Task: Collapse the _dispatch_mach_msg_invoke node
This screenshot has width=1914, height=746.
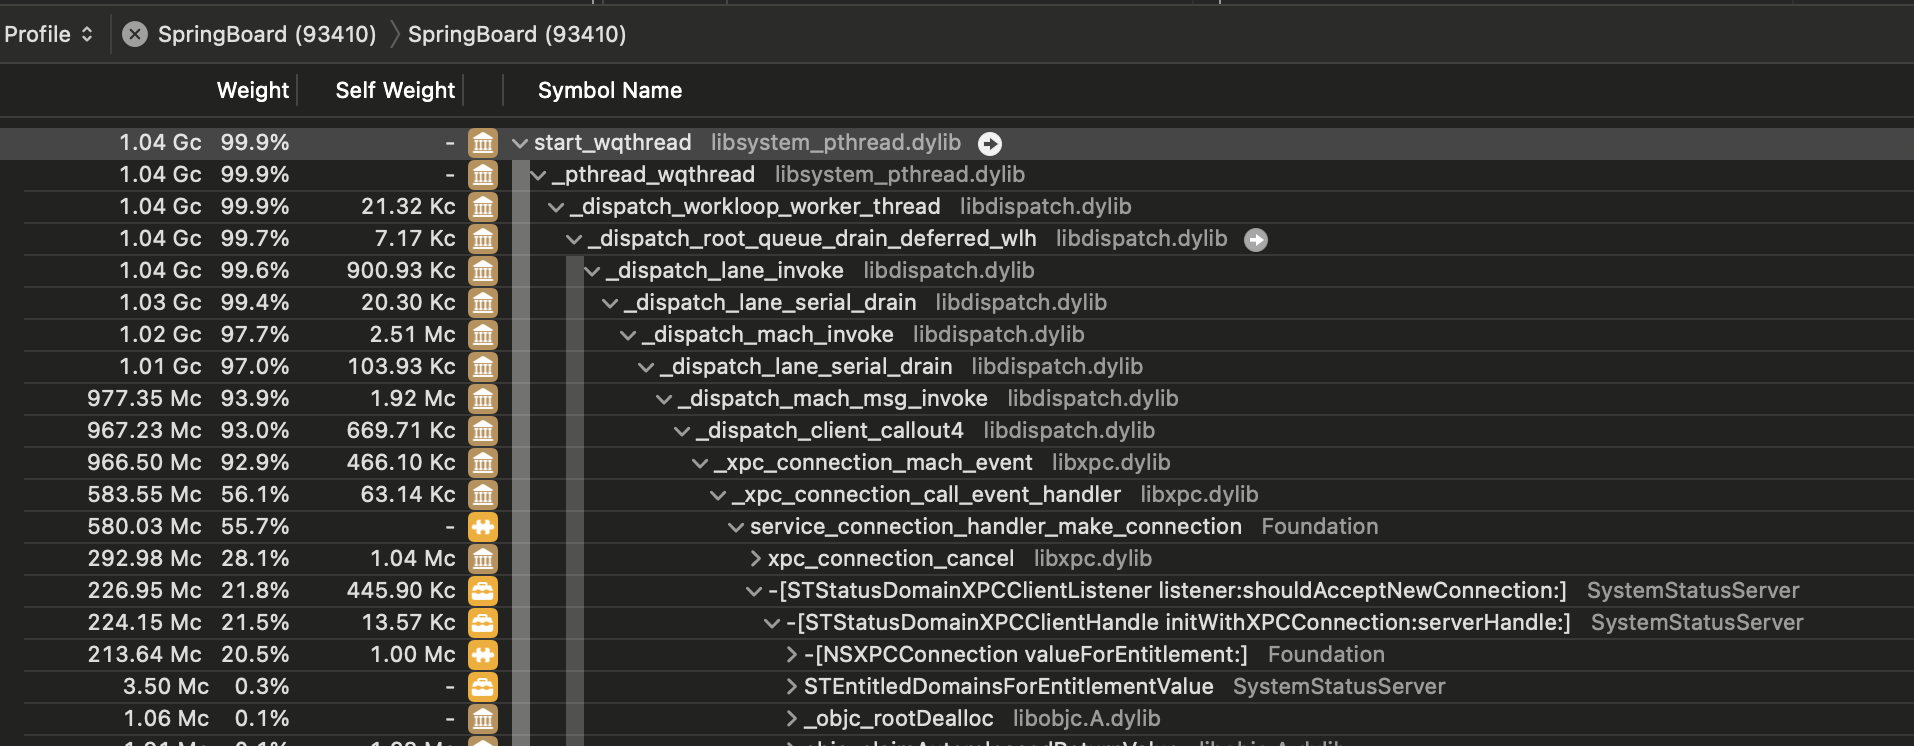Action: pyautogui.click(x=664, y=399)
